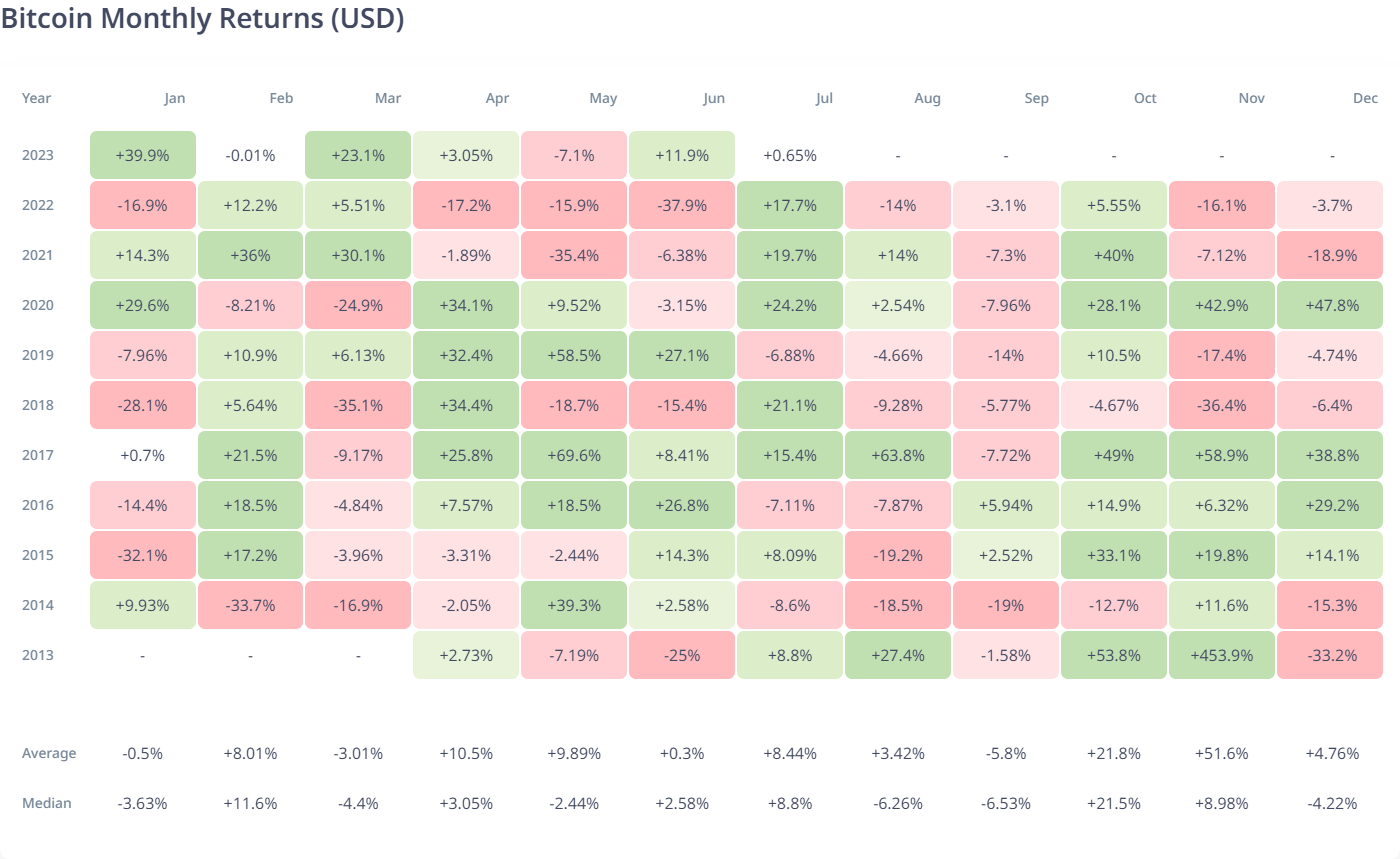Image resolution: width=1400 pixels, height=859 pixels.
Task: Select the Median row label
Action: click(46, 803)
